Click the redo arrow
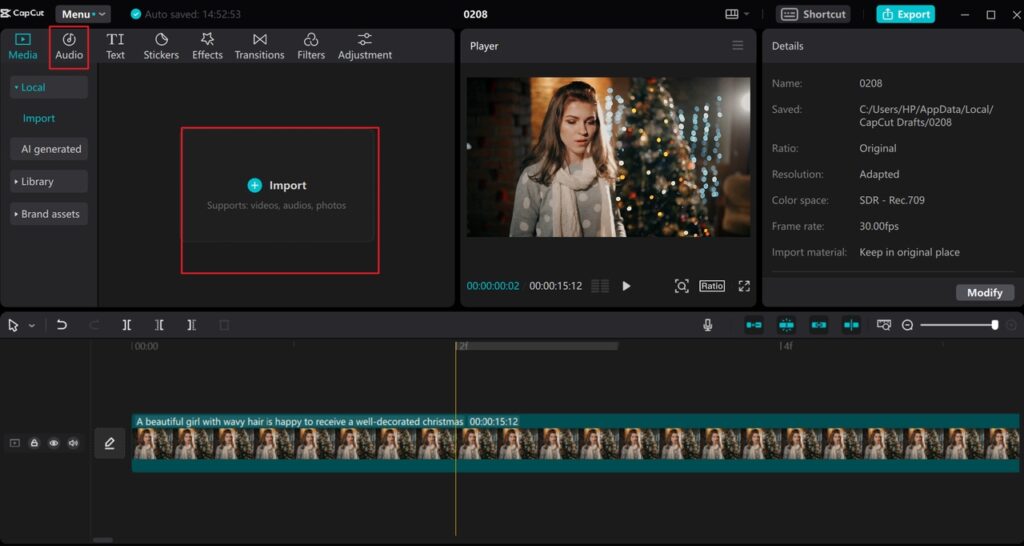 (x=94, y=325)
